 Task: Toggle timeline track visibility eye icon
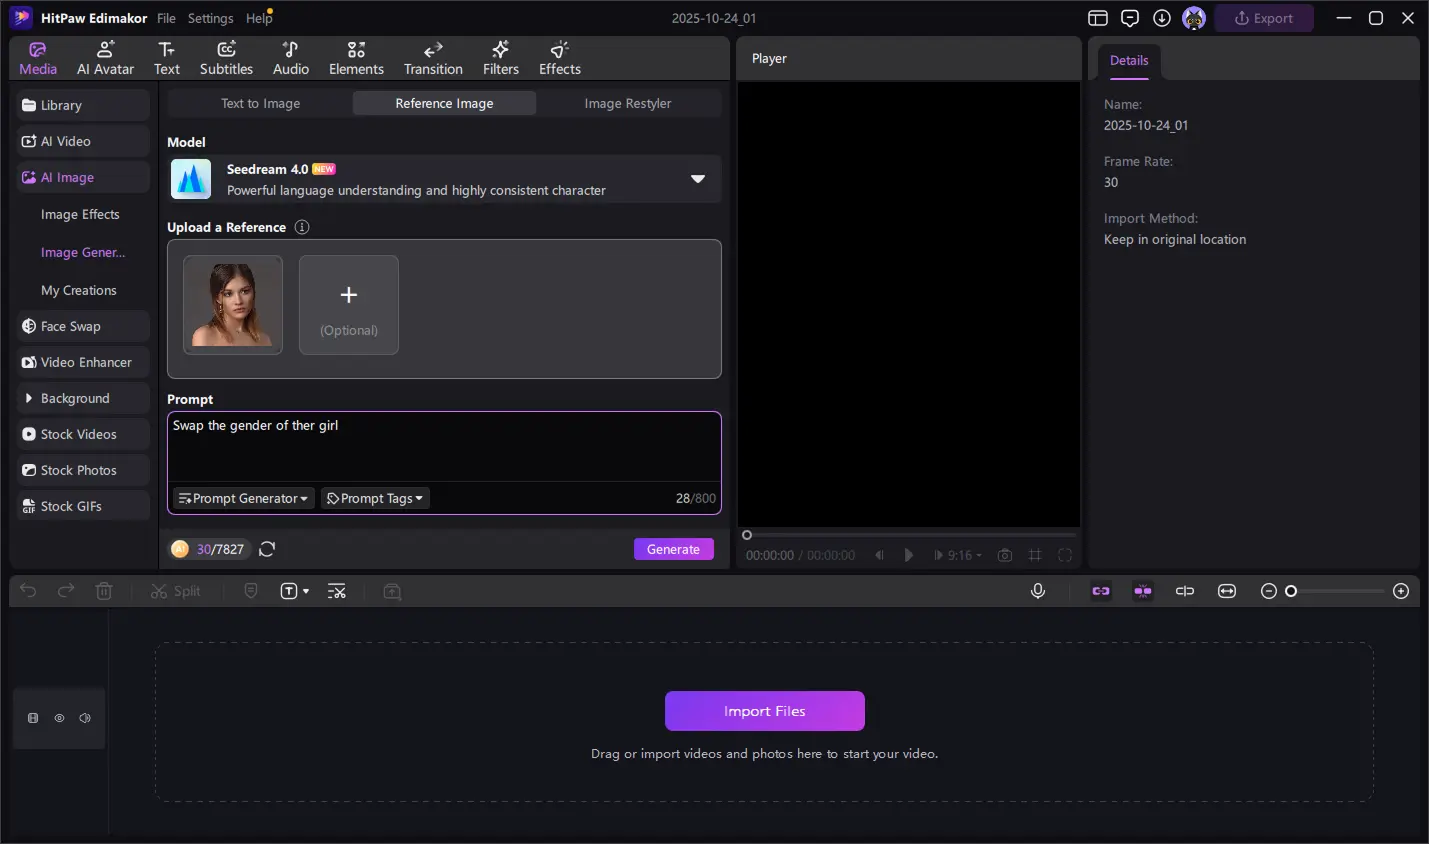[59, 718]
